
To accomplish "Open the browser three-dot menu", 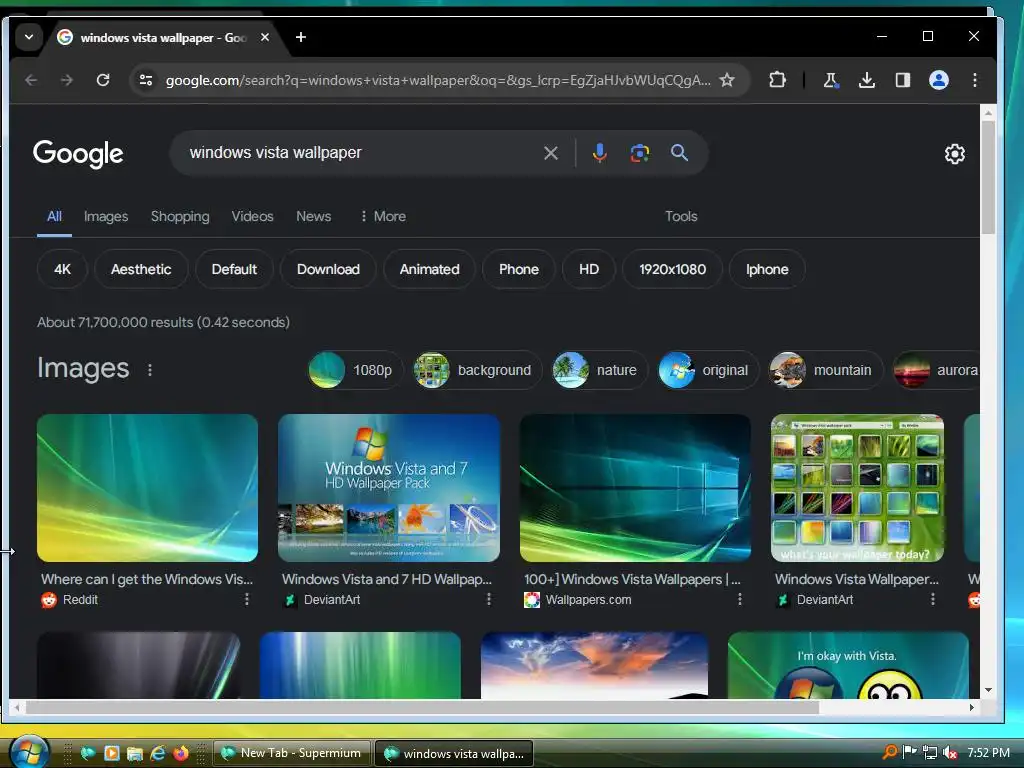I will coord(974,80).
